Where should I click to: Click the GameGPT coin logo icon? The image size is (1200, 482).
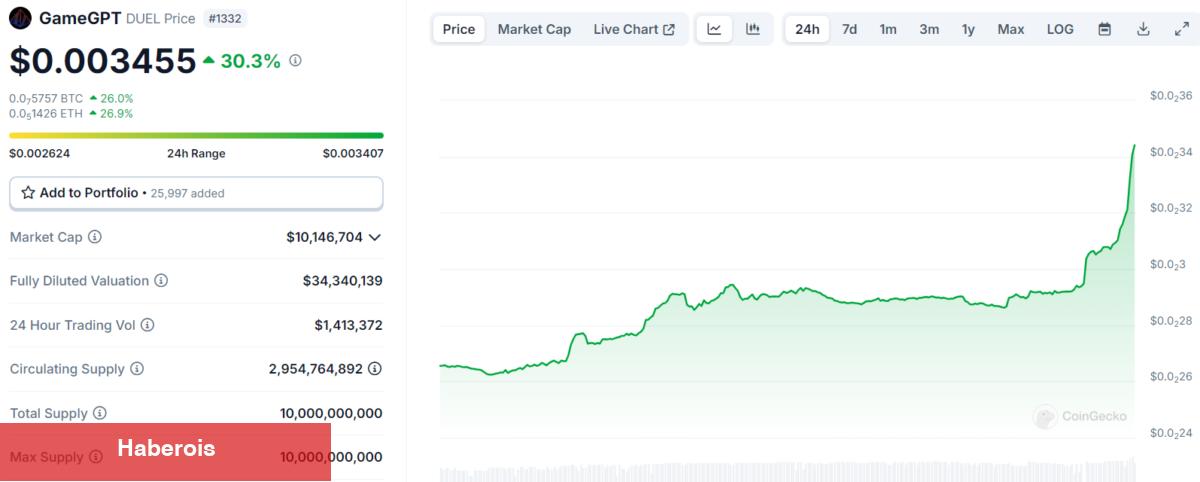[x=20, y=18]
